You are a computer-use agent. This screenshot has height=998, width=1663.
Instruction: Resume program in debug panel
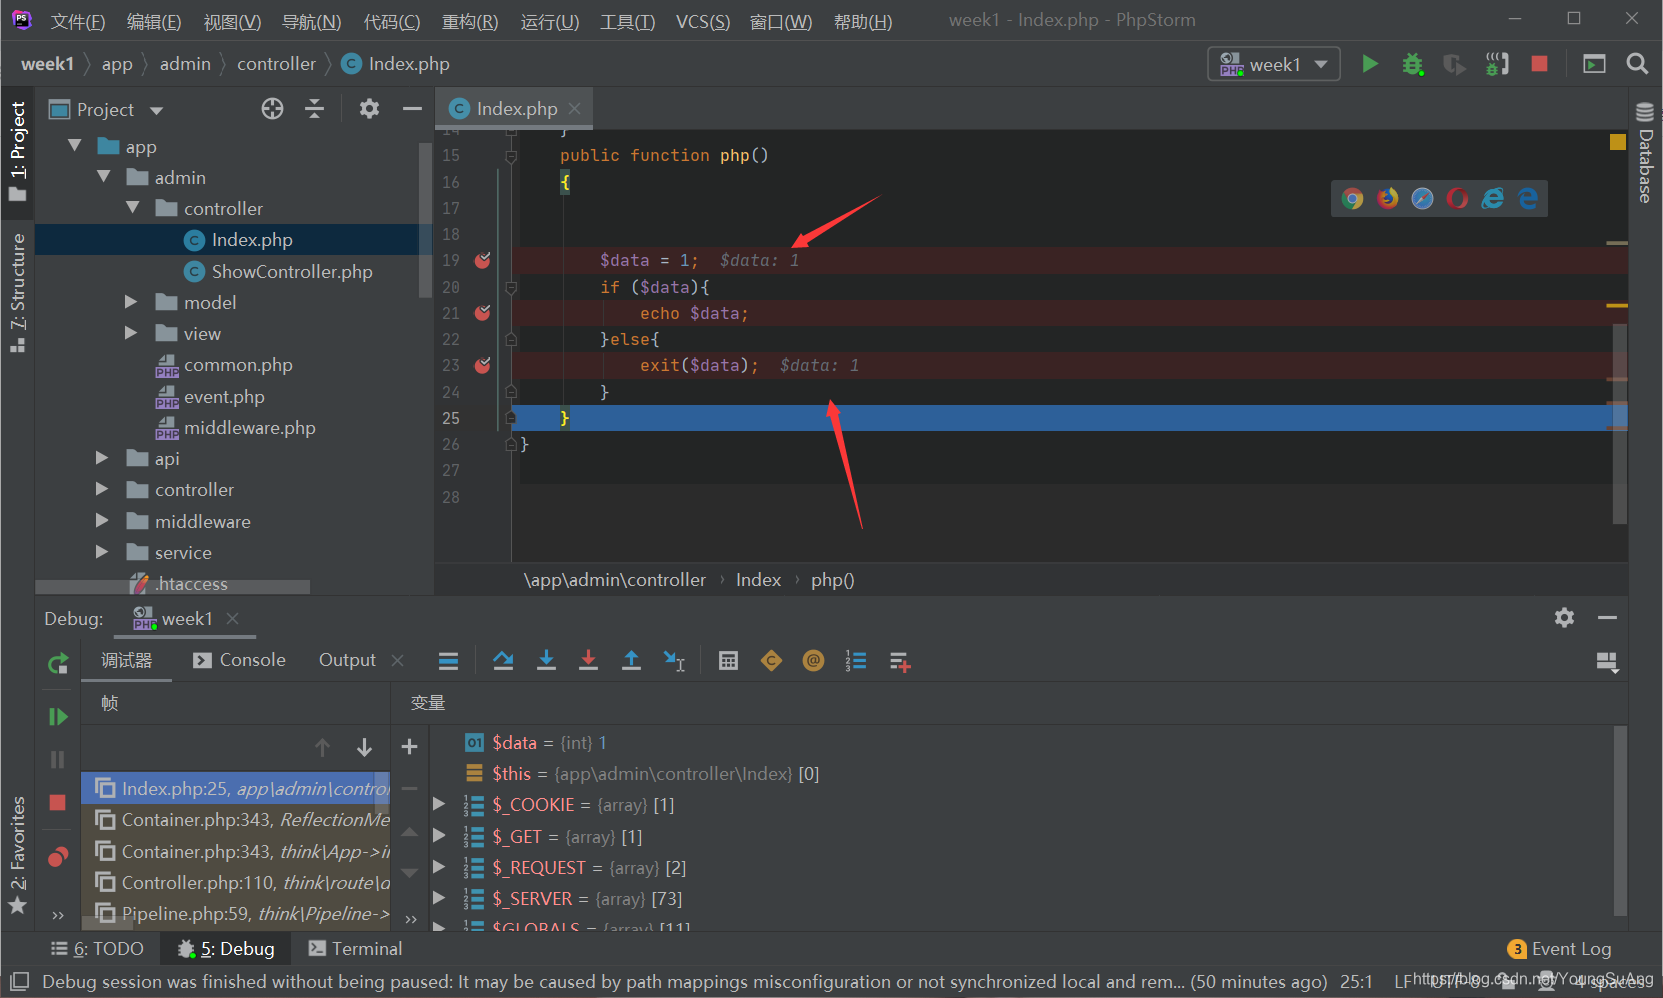[57, 716]
